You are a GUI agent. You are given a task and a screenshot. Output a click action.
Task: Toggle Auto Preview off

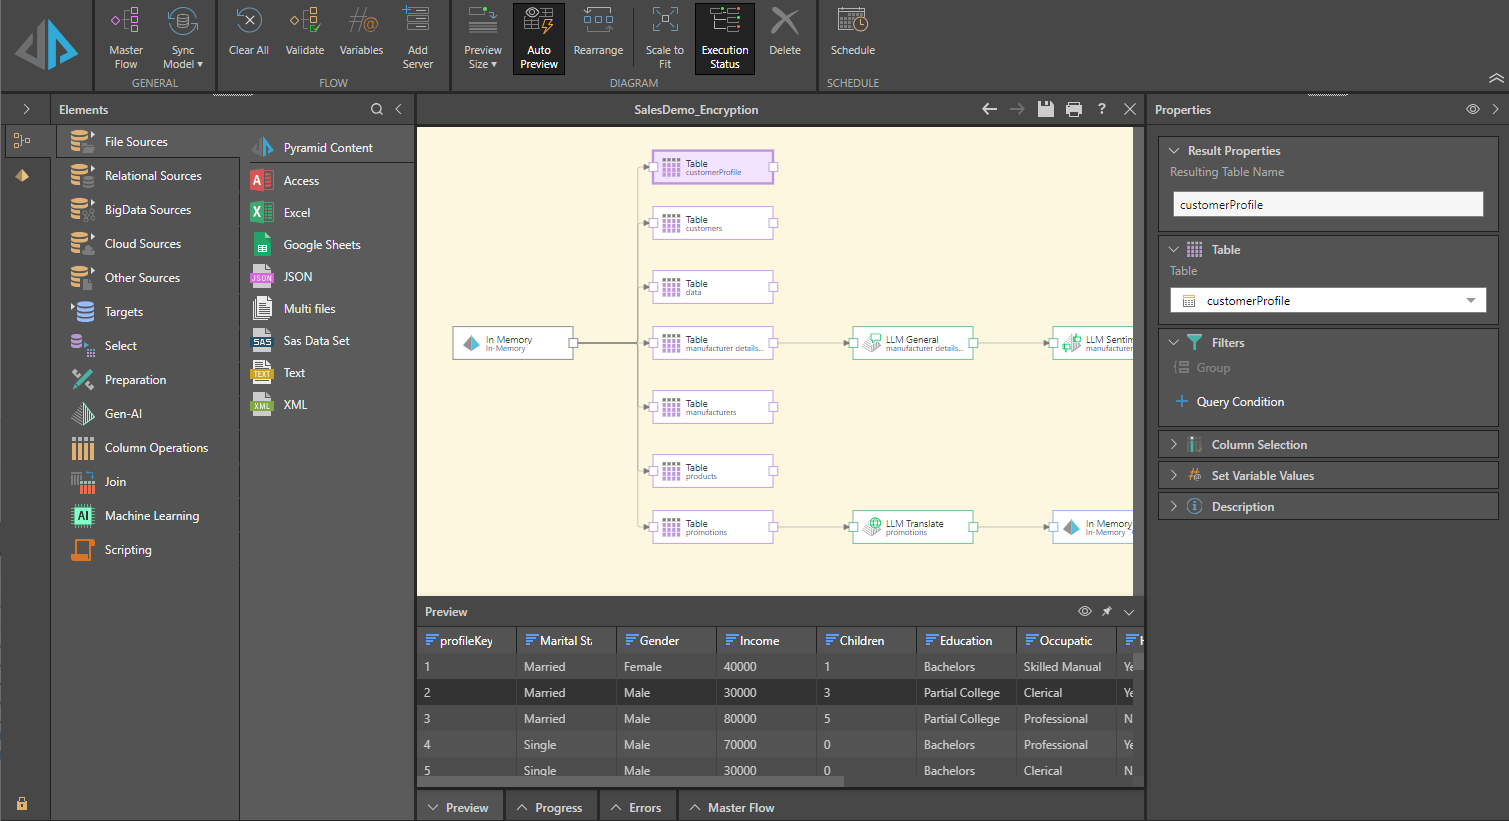pos(539,38)
